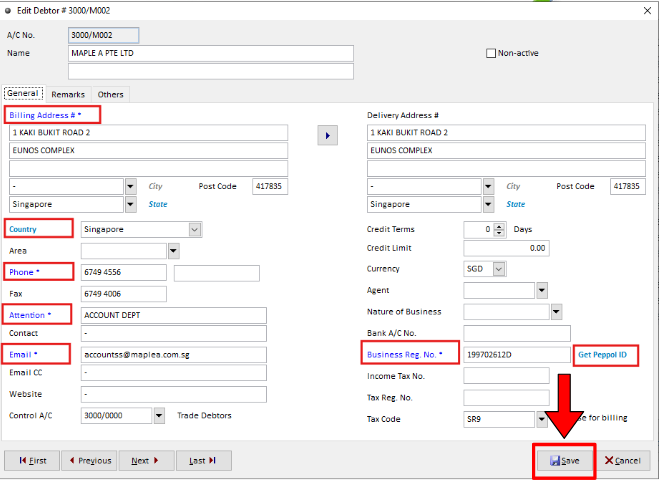
Task: Go to the First debtor record
Action: tap(32, 461)
